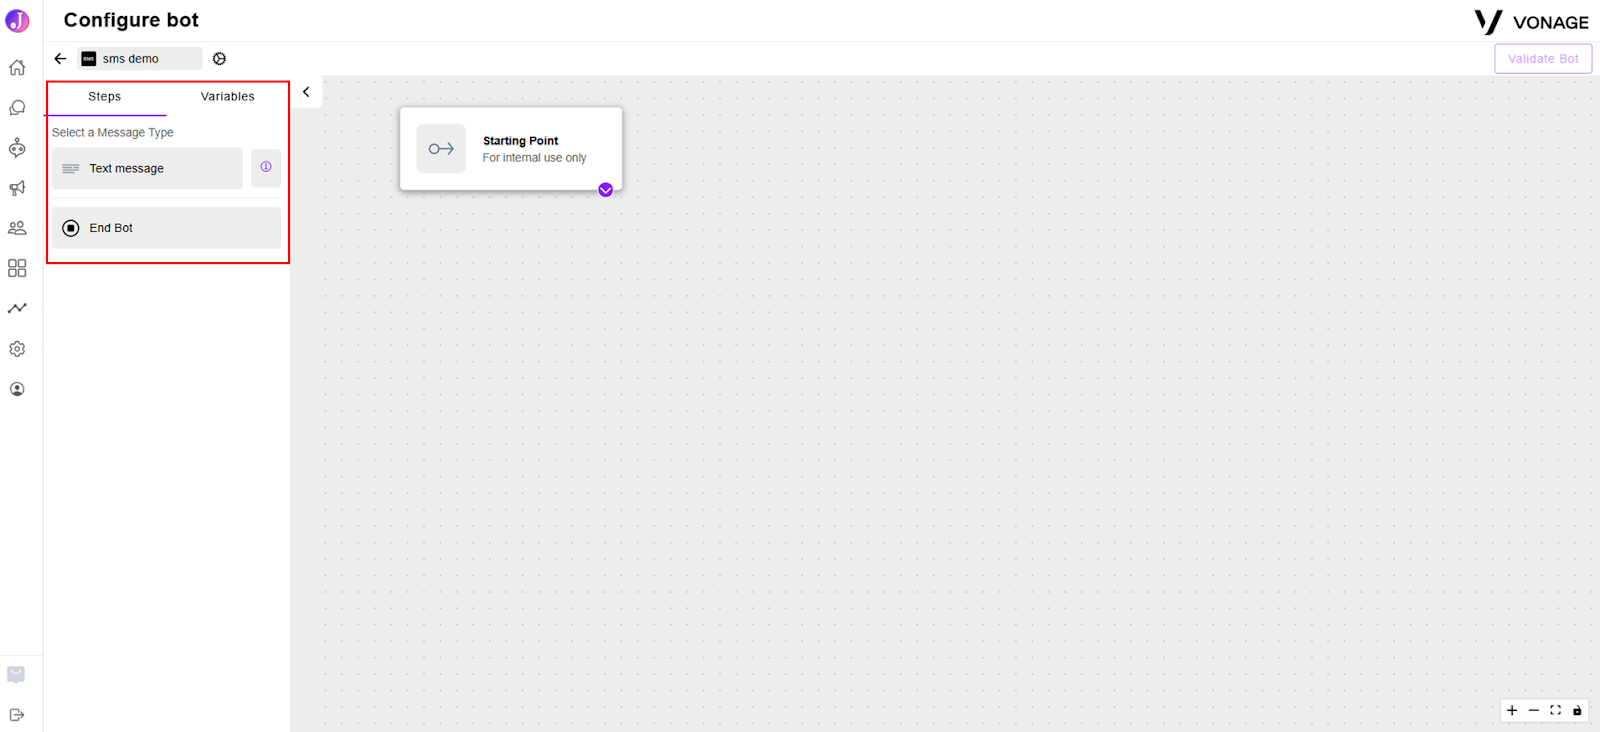
Task: Open the user profile icon in sidebar
Action: 17,389
